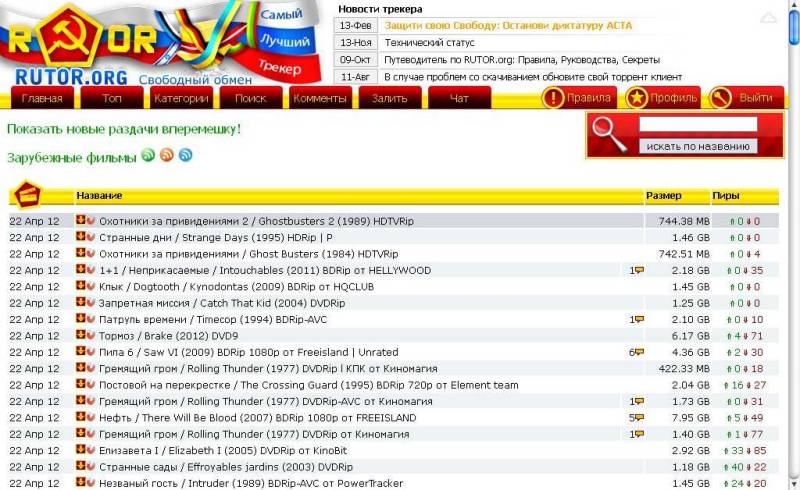
Task: Focus the search text input field
Action: click(x=698, y=125)
